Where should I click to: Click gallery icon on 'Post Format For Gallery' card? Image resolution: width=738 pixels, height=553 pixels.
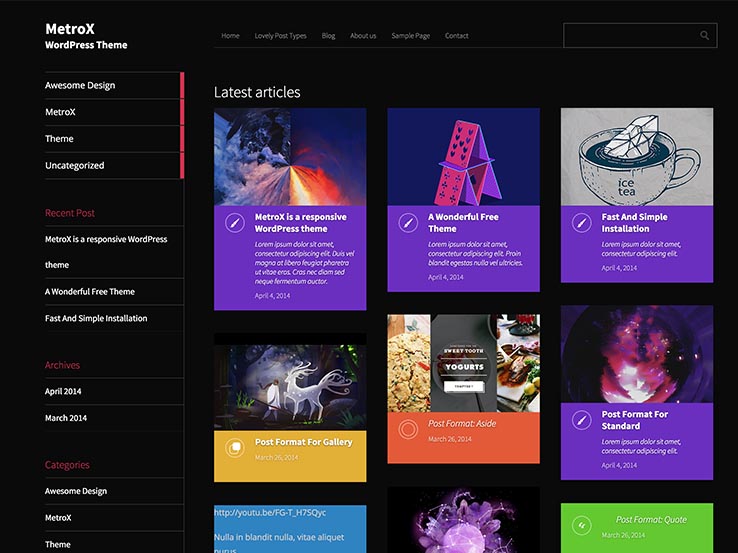coord(234,448)
